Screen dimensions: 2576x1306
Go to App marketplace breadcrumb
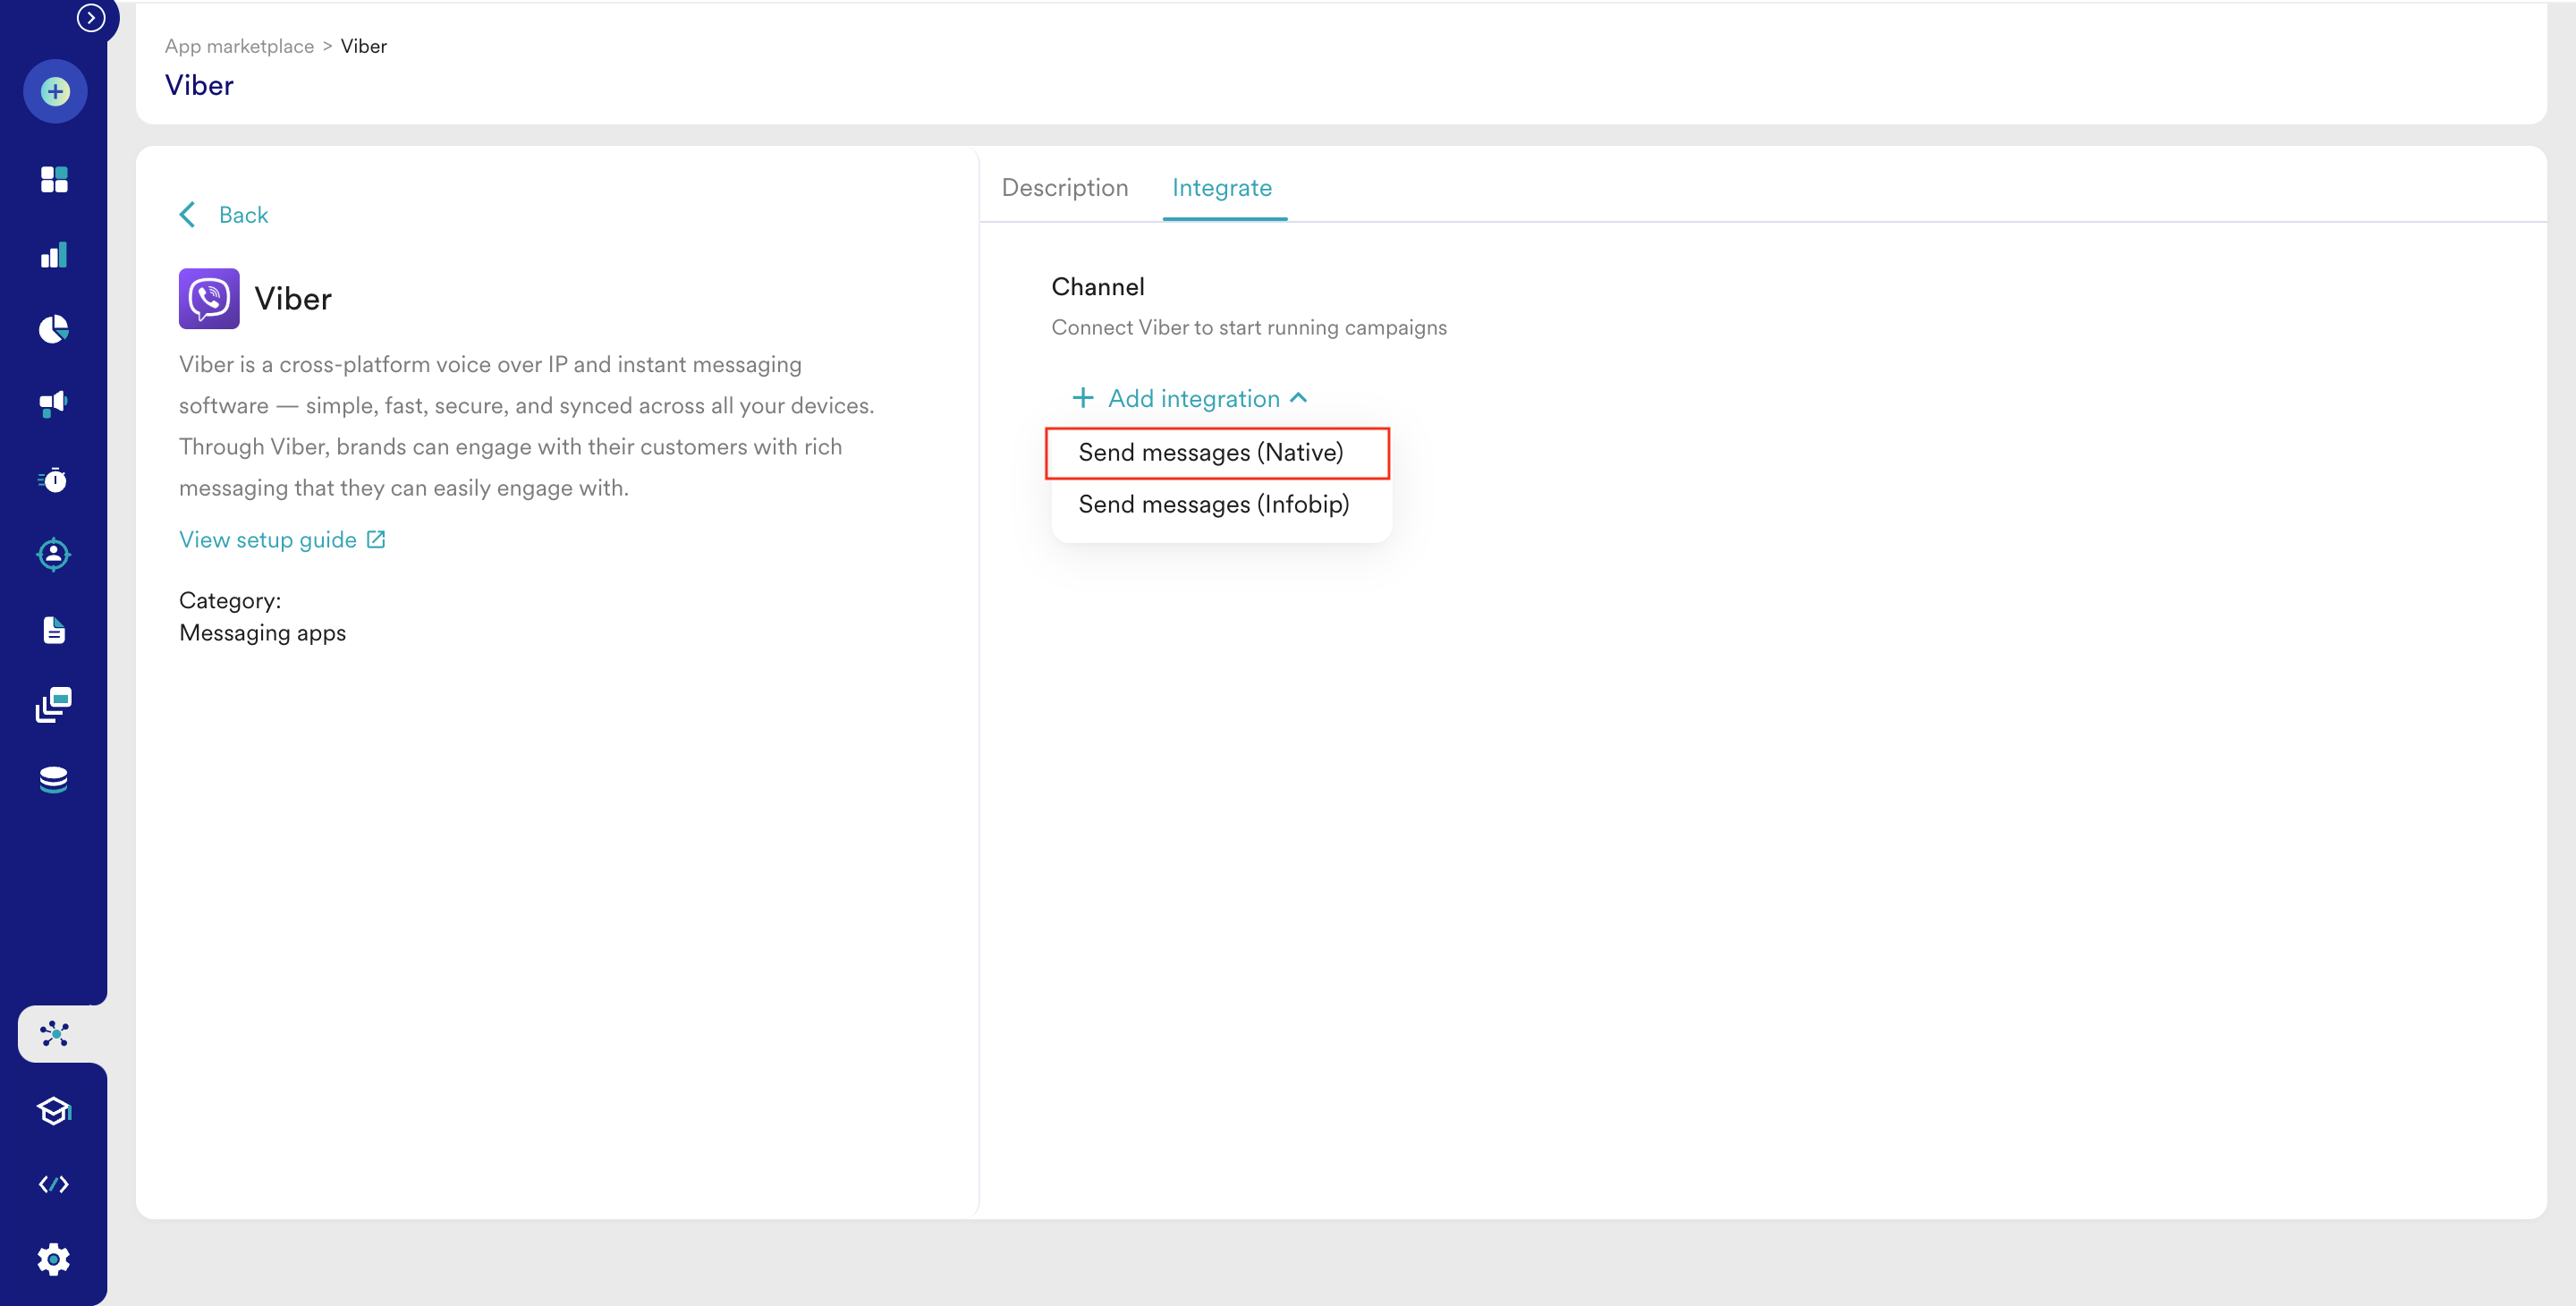(x=239, y=47)
